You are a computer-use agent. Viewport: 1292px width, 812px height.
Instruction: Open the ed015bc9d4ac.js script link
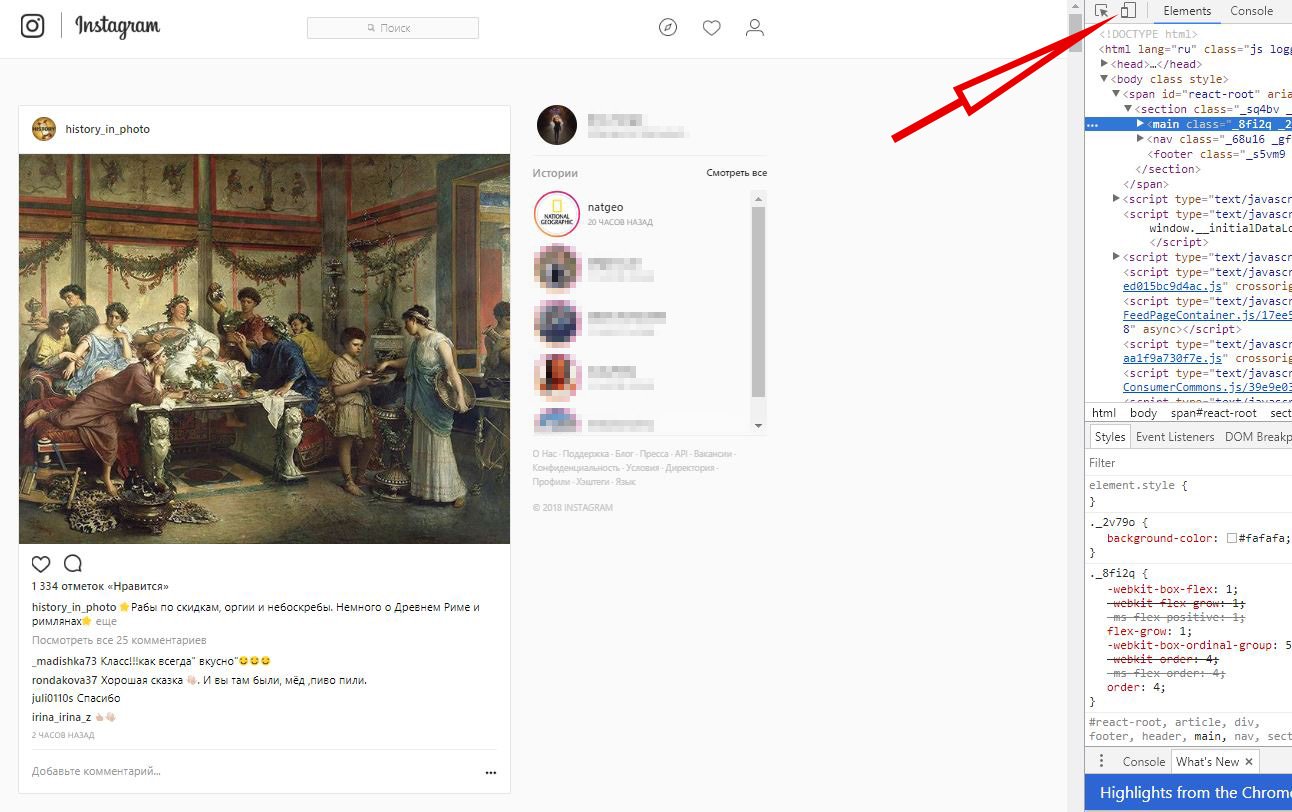[x=1173, y=286]
